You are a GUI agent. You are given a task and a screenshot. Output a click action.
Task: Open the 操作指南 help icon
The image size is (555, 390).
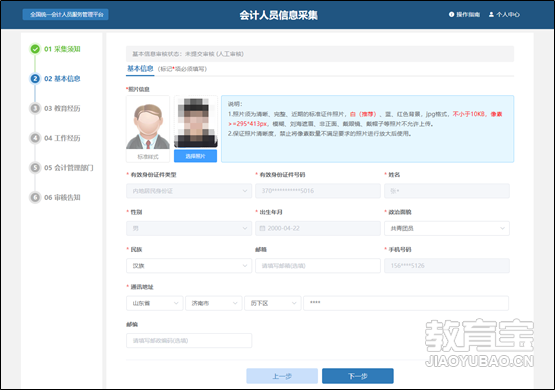(451, 15)
